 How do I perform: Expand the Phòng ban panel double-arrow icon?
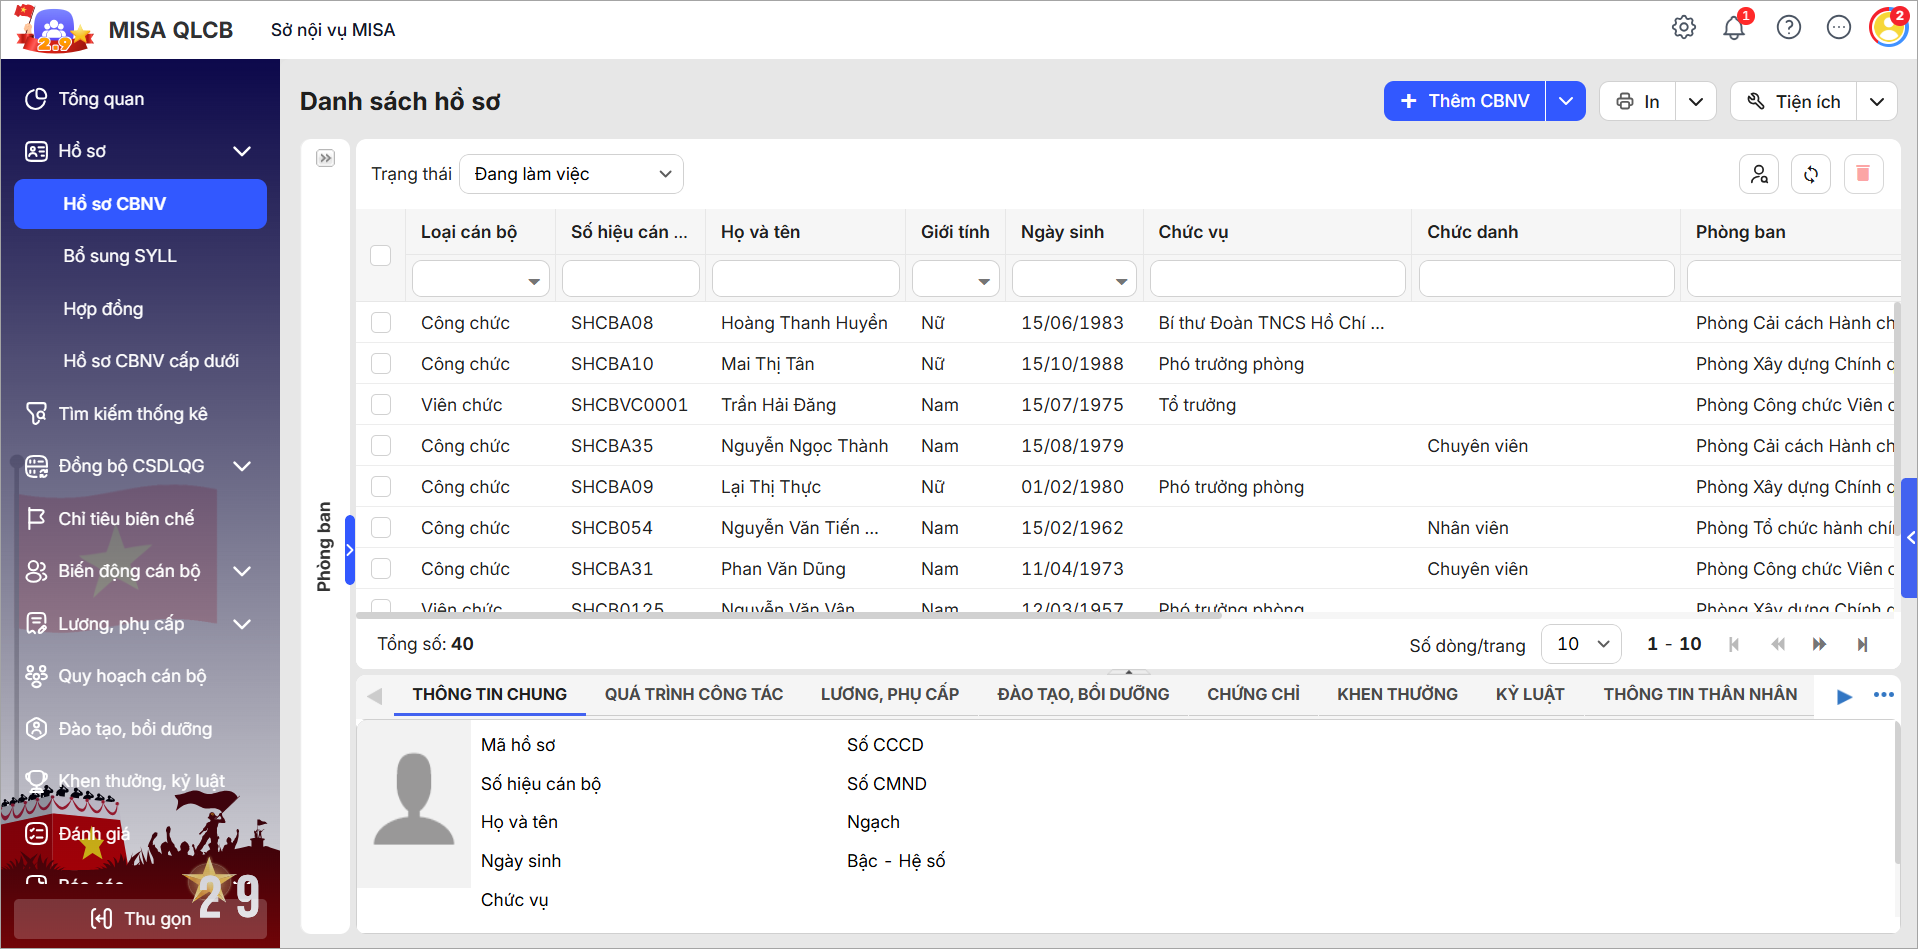326,158
